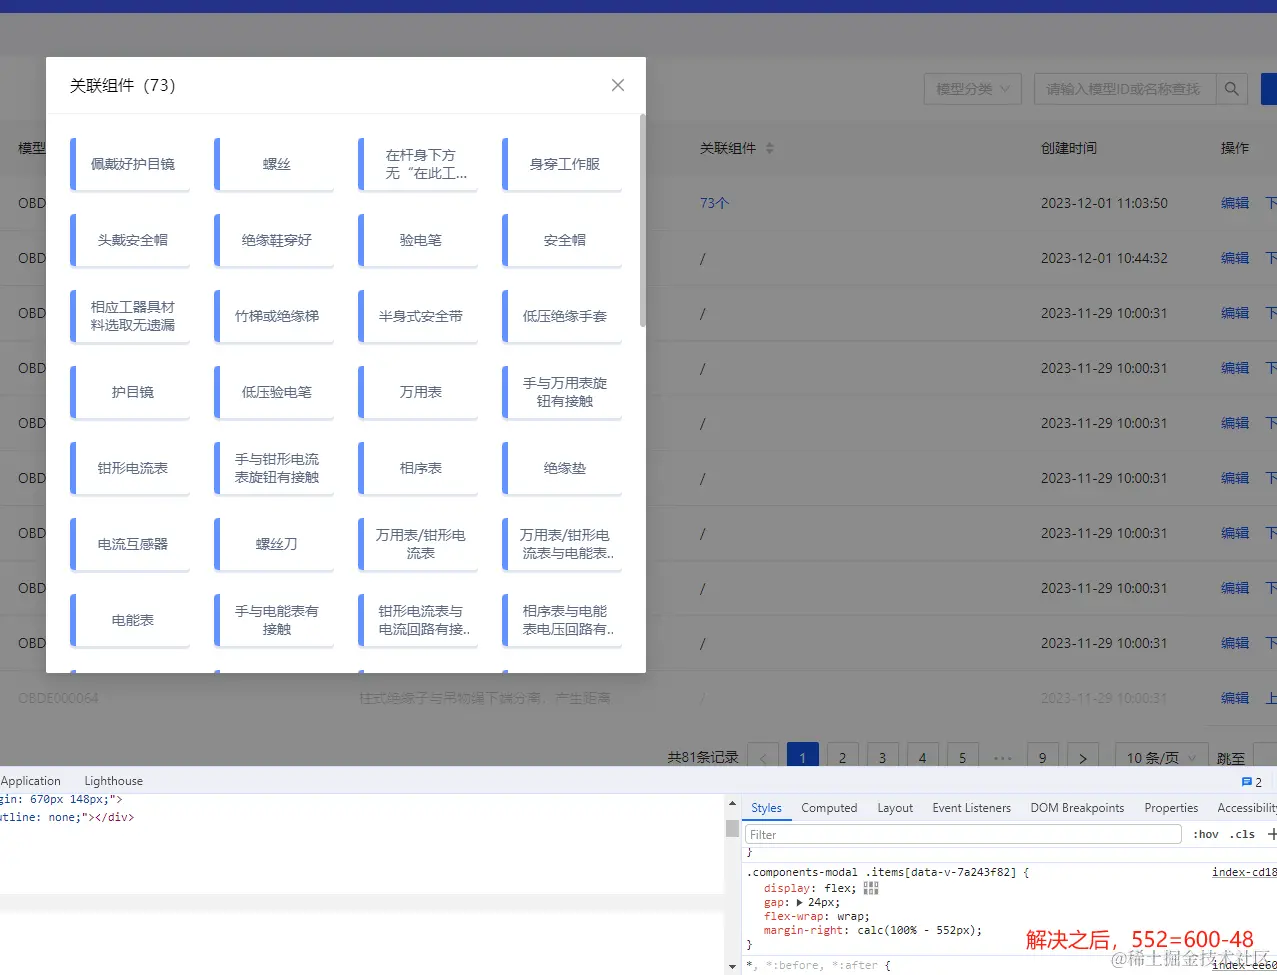Image resolution: width=1277 pixels, height=975 pixels.
Task: Click the 共81条记录 total count text
Action: (703, 758)
